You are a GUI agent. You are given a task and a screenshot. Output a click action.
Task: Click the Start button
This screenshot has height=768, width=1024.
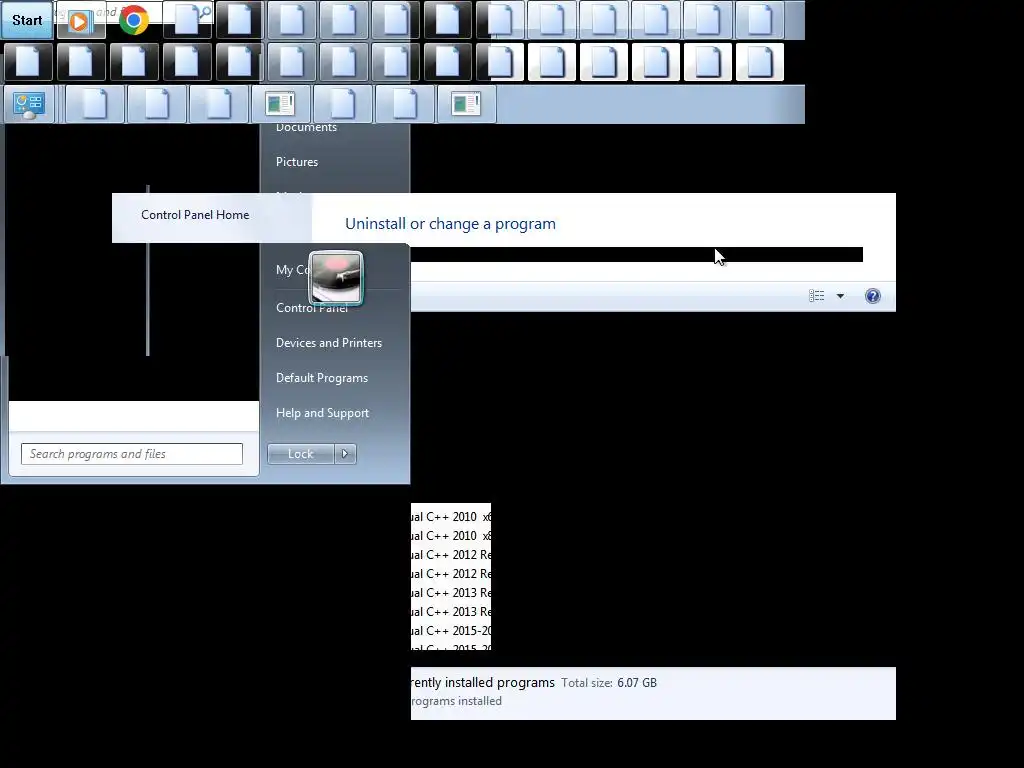point(27,20)
